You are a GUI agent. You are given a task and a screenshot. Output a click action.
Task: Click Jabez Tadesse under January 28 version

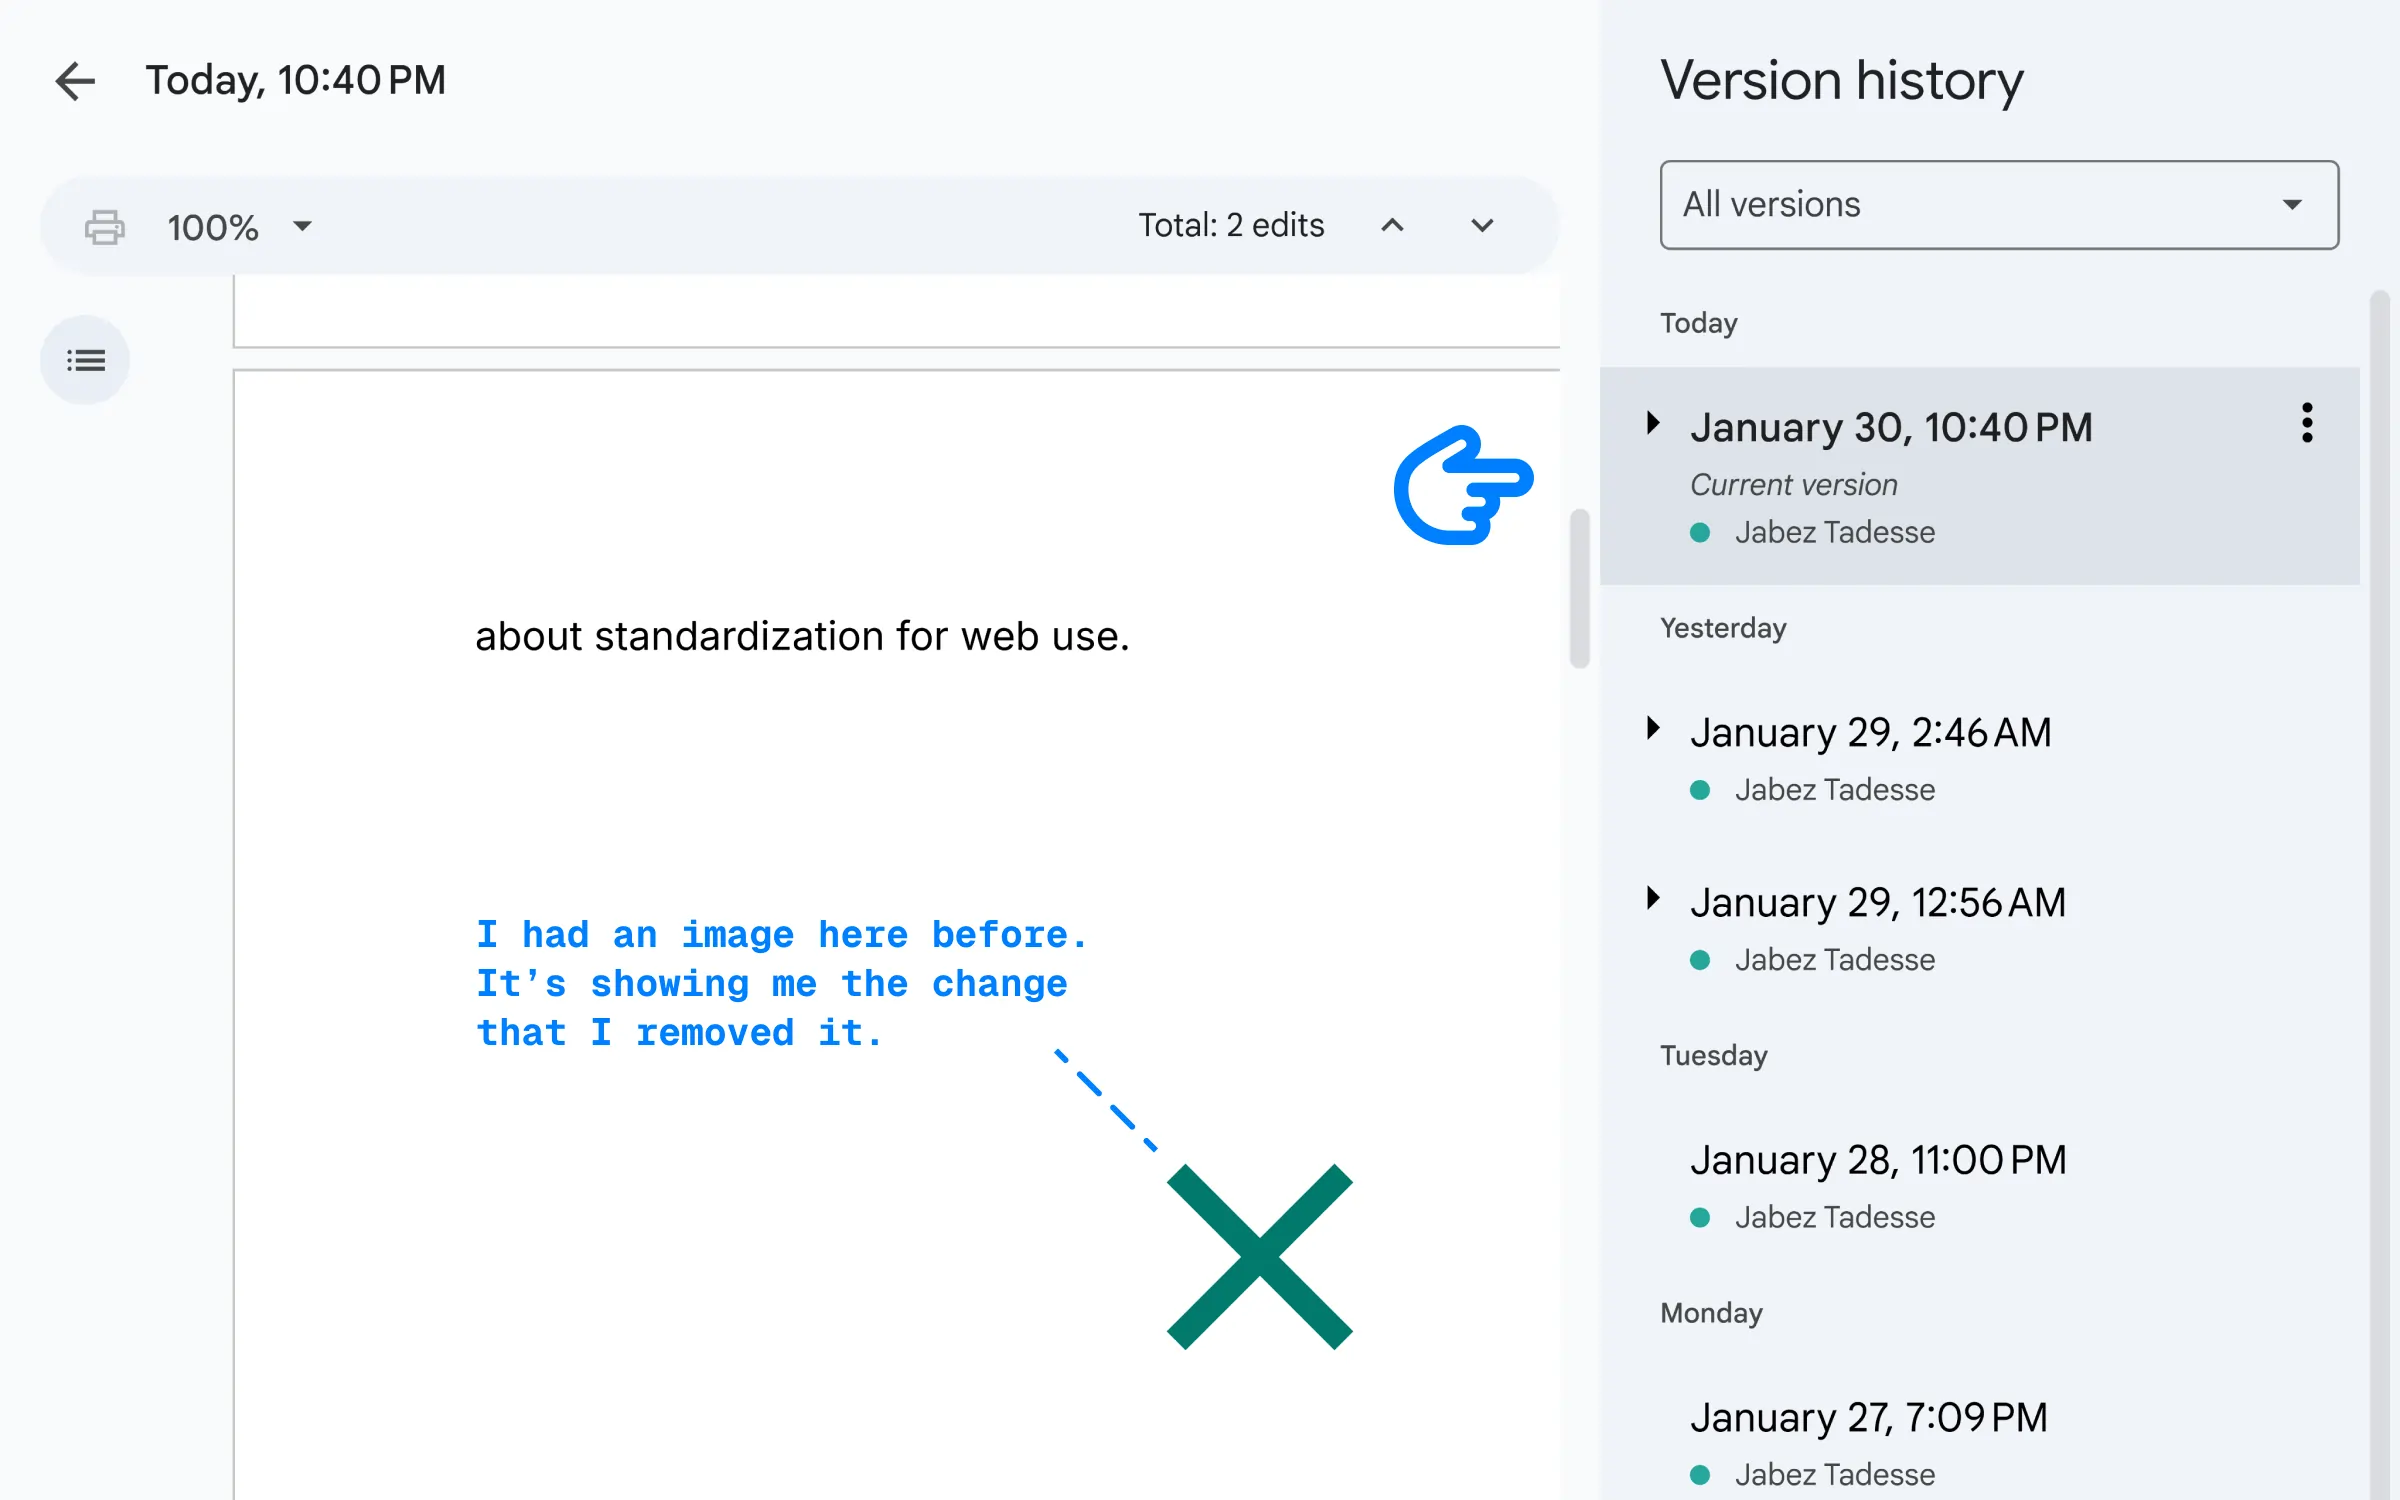point(1834,1217)
